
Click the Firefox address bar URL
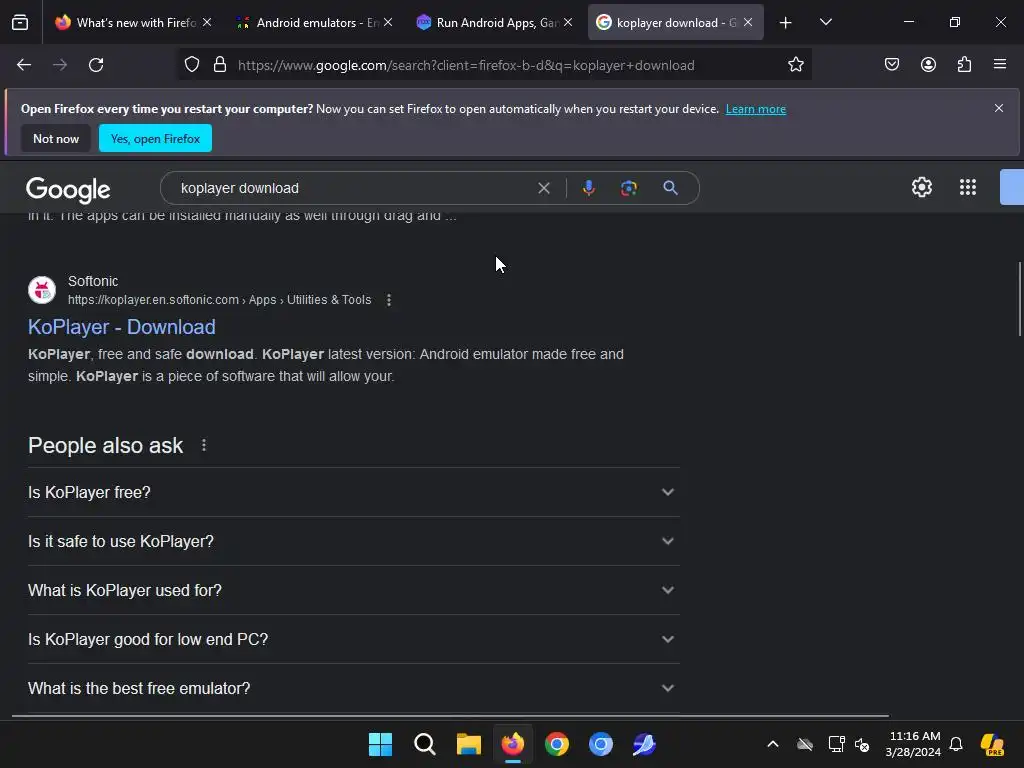466,65
